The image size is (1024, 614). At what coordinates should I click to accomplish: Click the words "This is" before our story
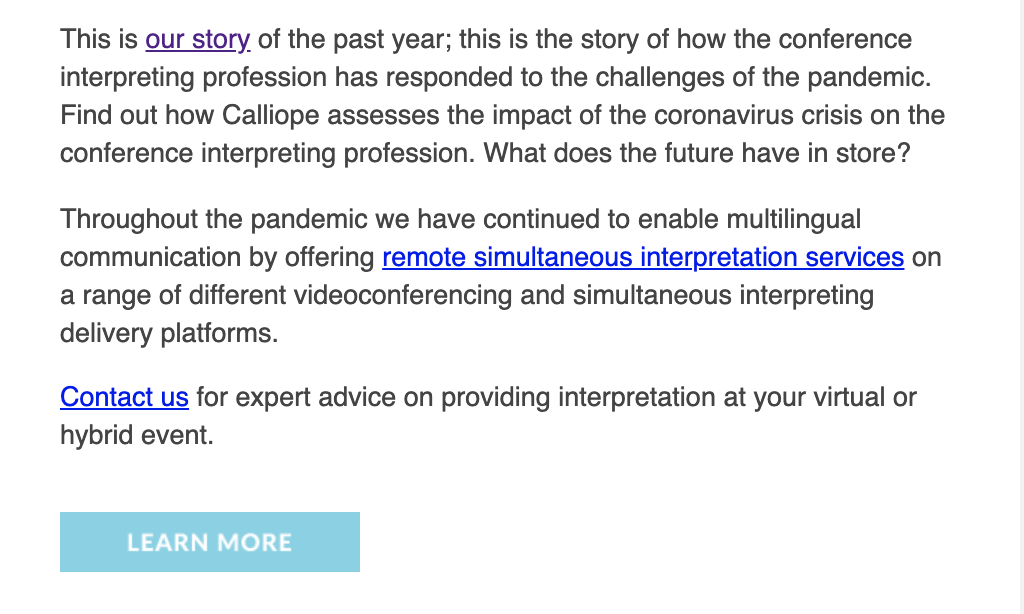pos(98,40)
